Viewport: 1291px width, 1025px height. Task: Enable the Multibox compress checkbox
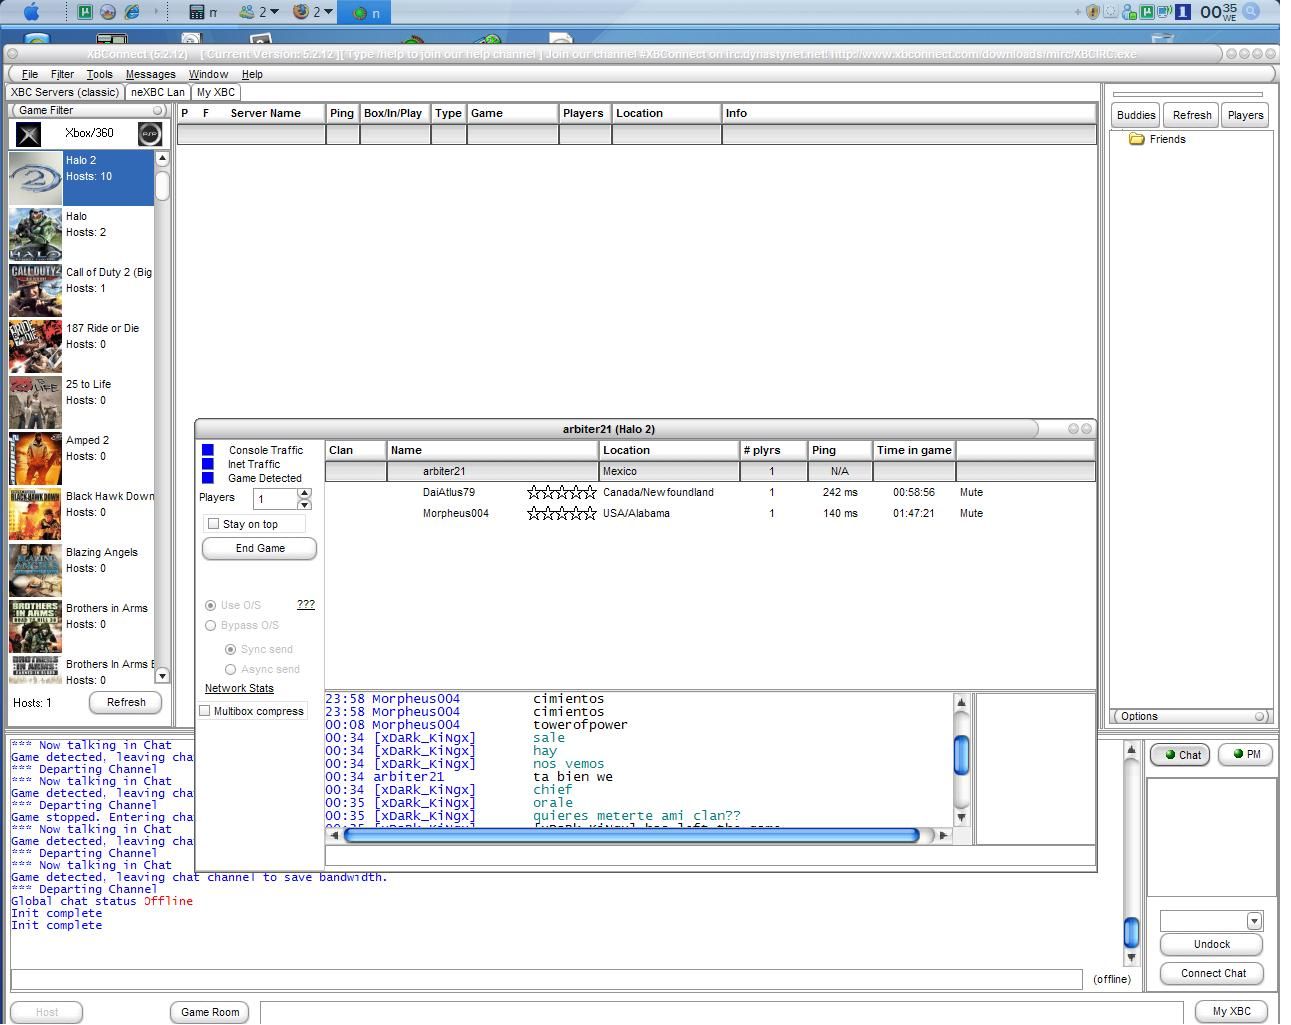coord(205,711)
